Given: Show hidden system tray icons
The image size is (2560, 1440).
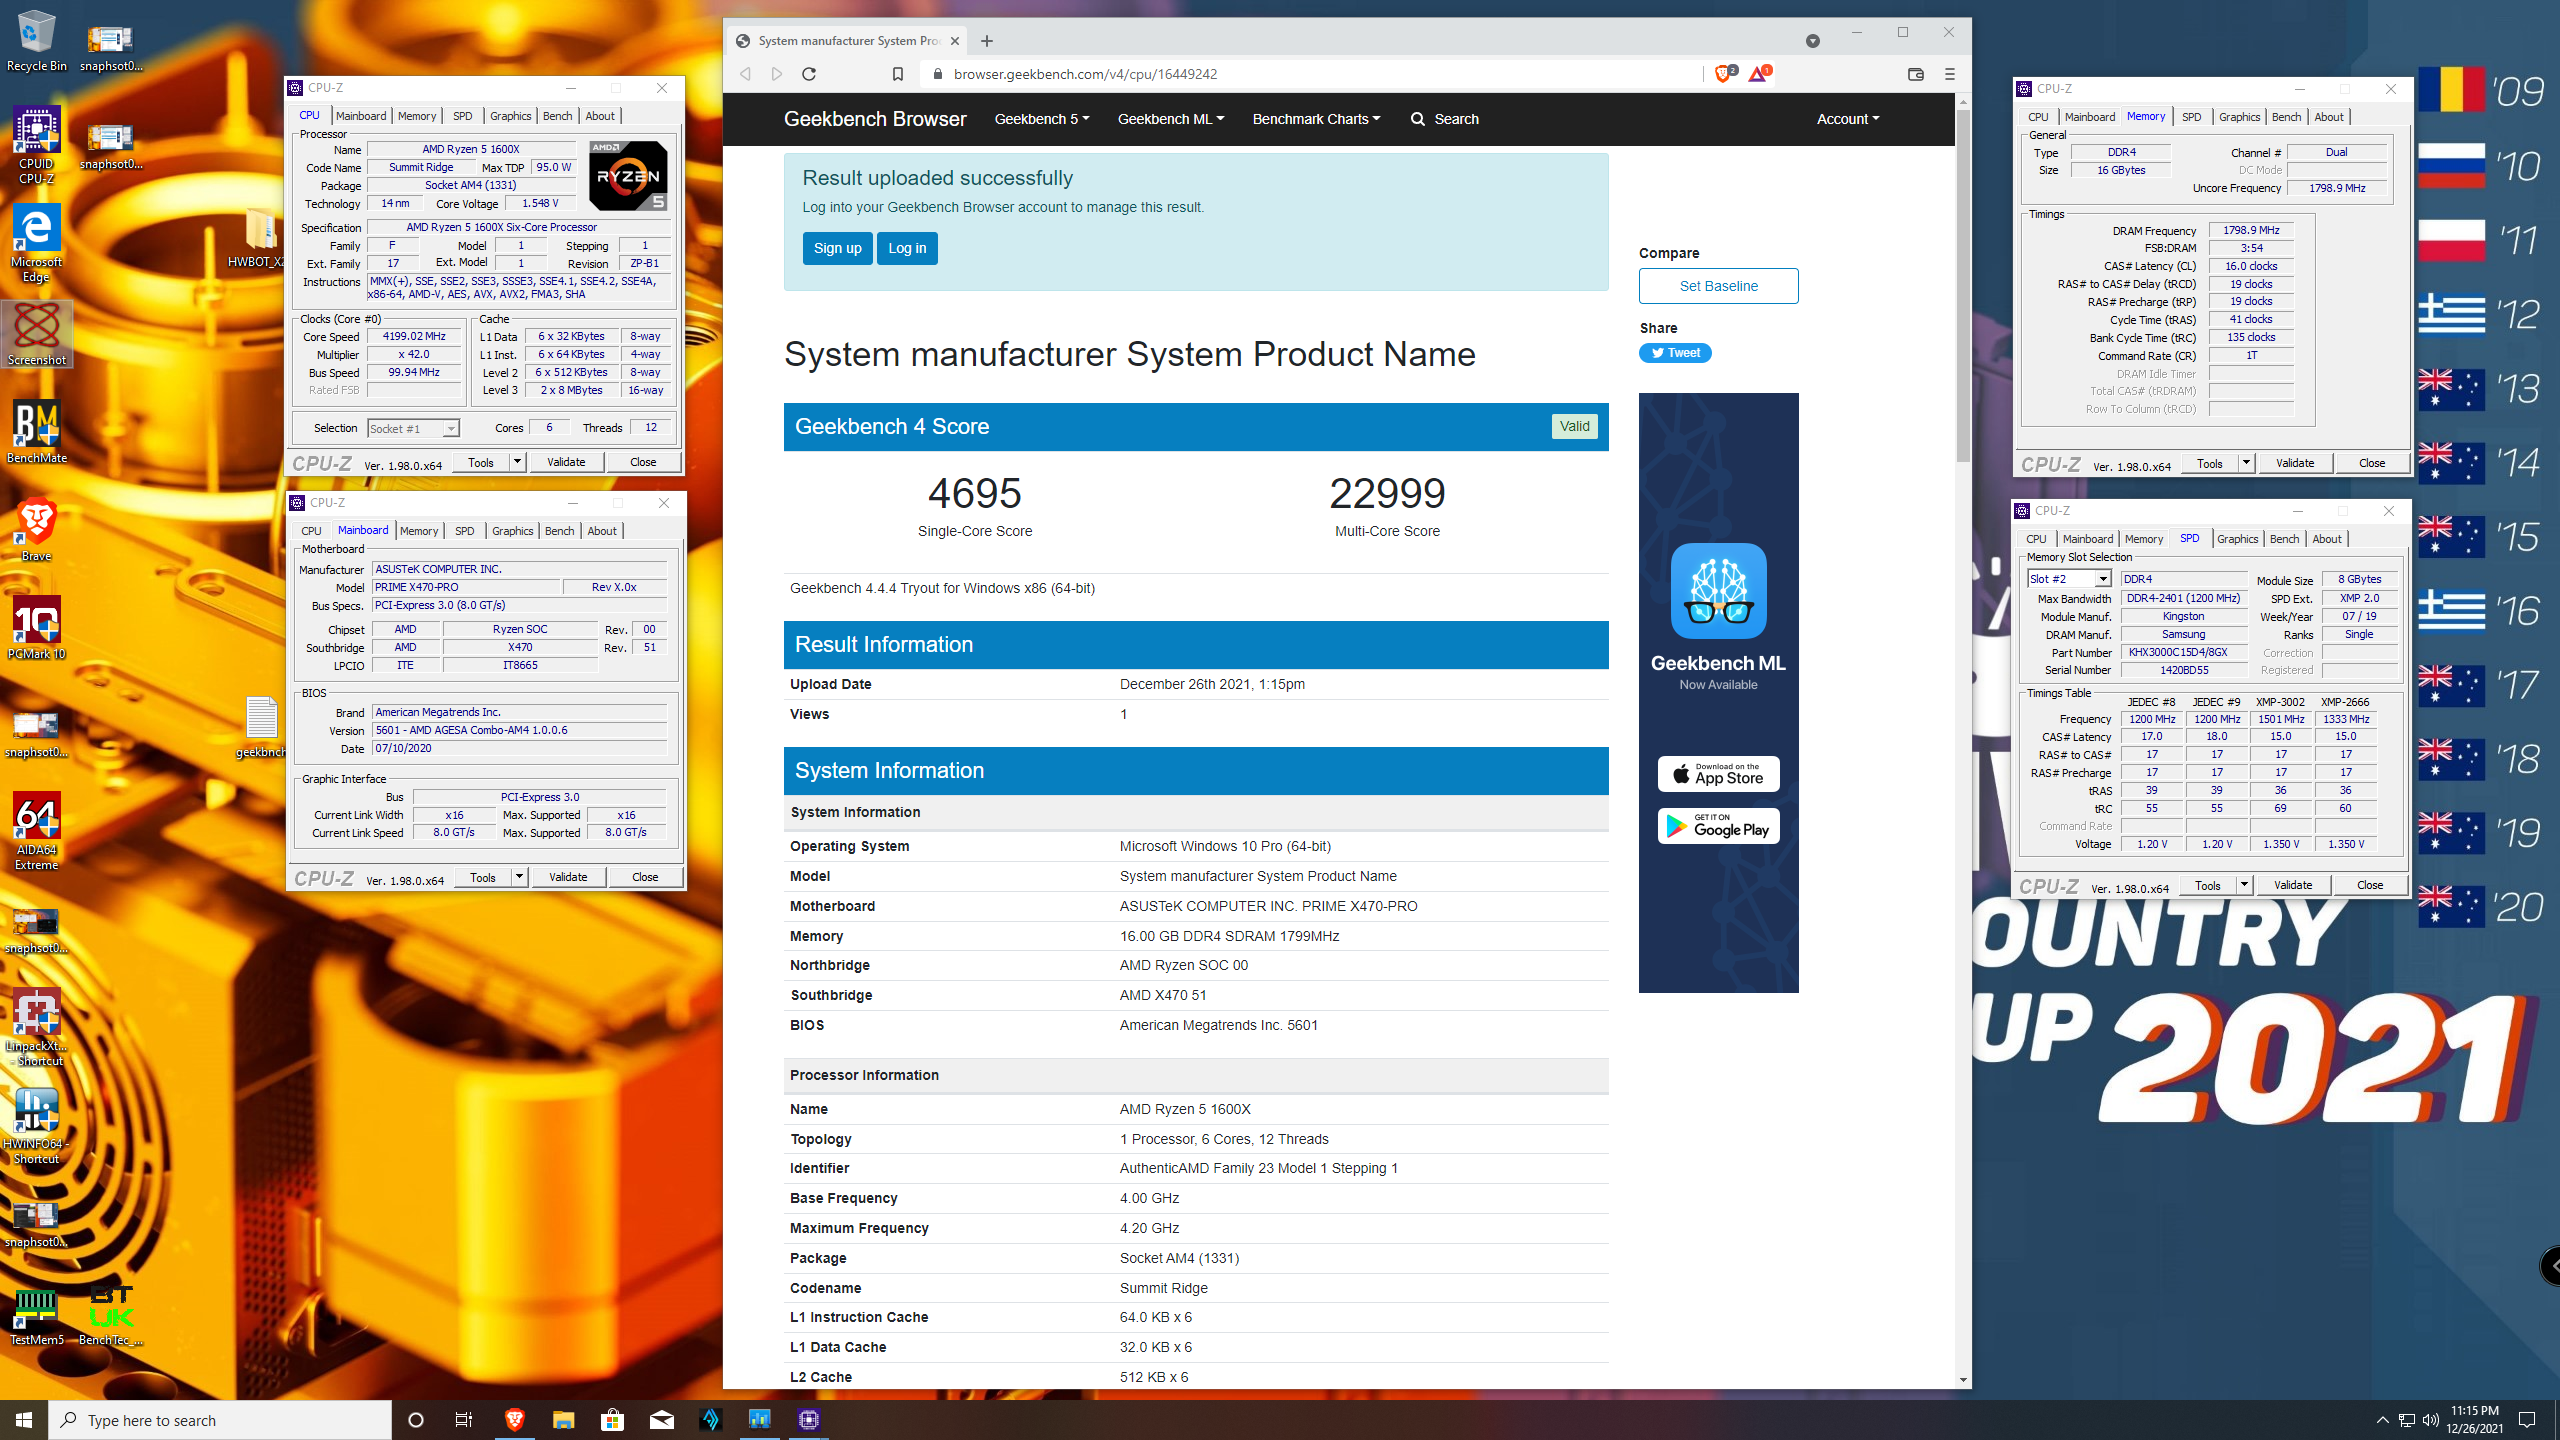Looking at the screenshot, I should point(2382,1420).
